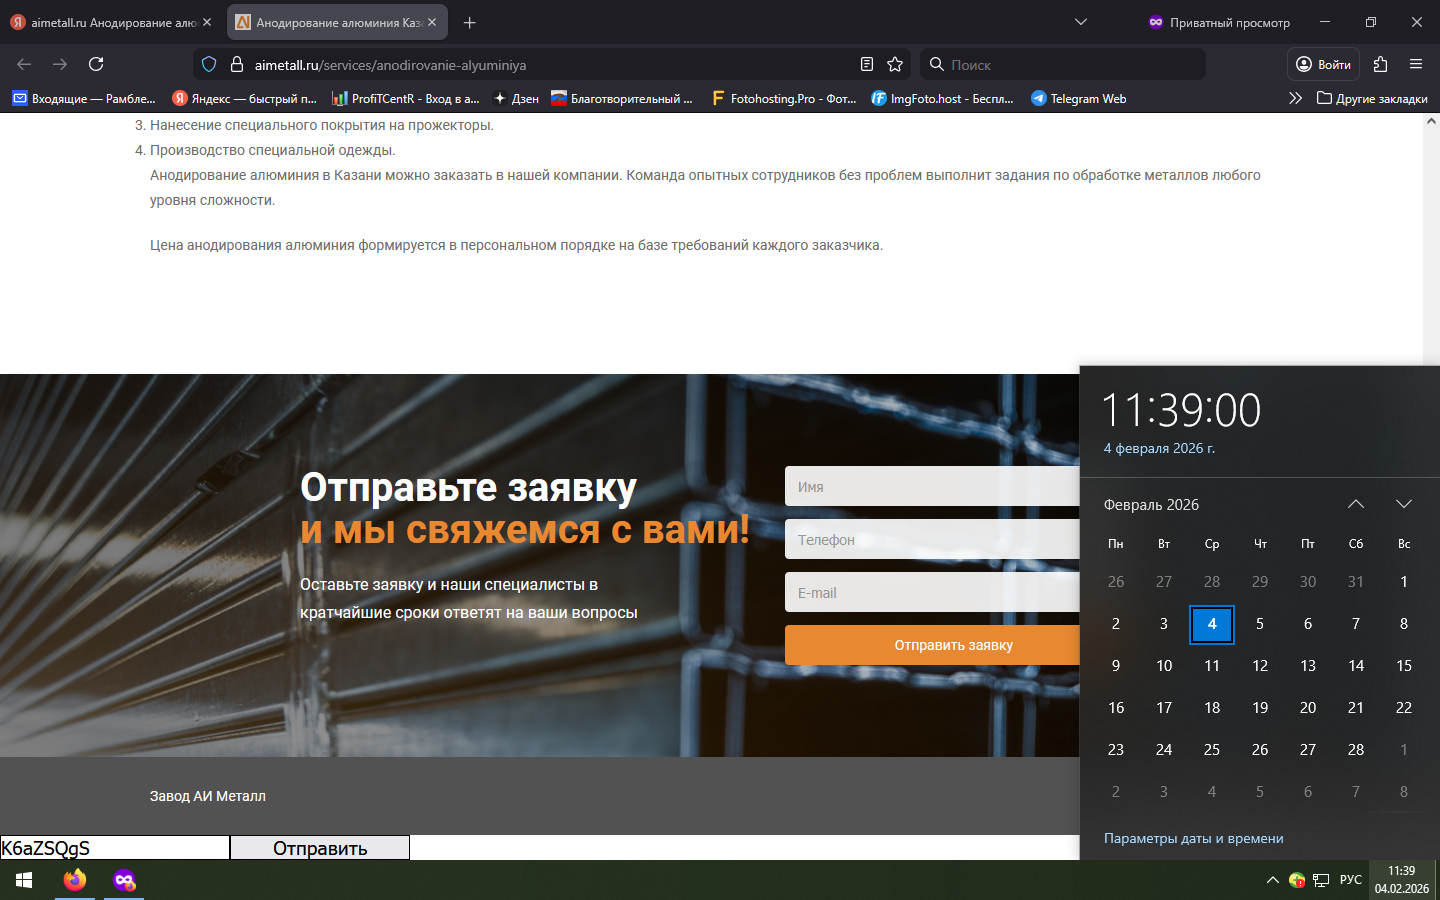This screenshot has height=900, width=1440.
Task: Bookmark this page with star icon
Action: [x=895, y=64]
